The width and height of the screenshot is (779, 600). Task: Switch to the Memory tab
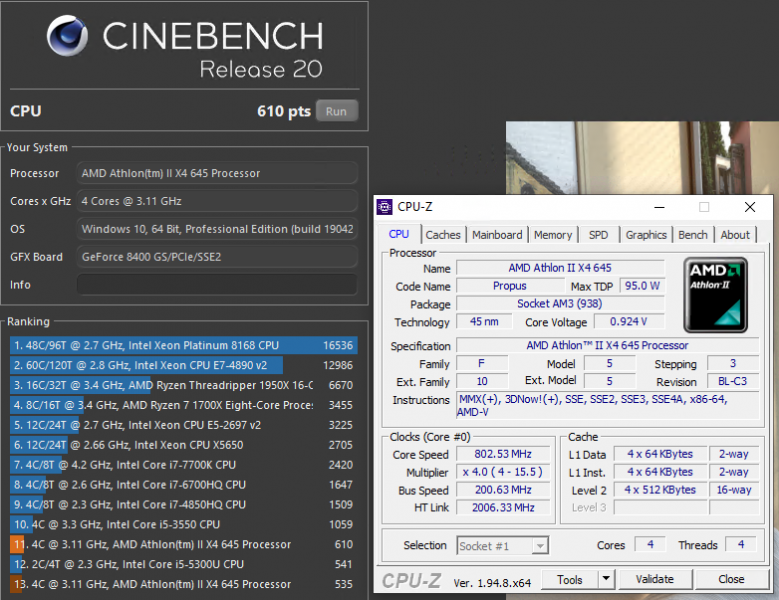(553, 235)
